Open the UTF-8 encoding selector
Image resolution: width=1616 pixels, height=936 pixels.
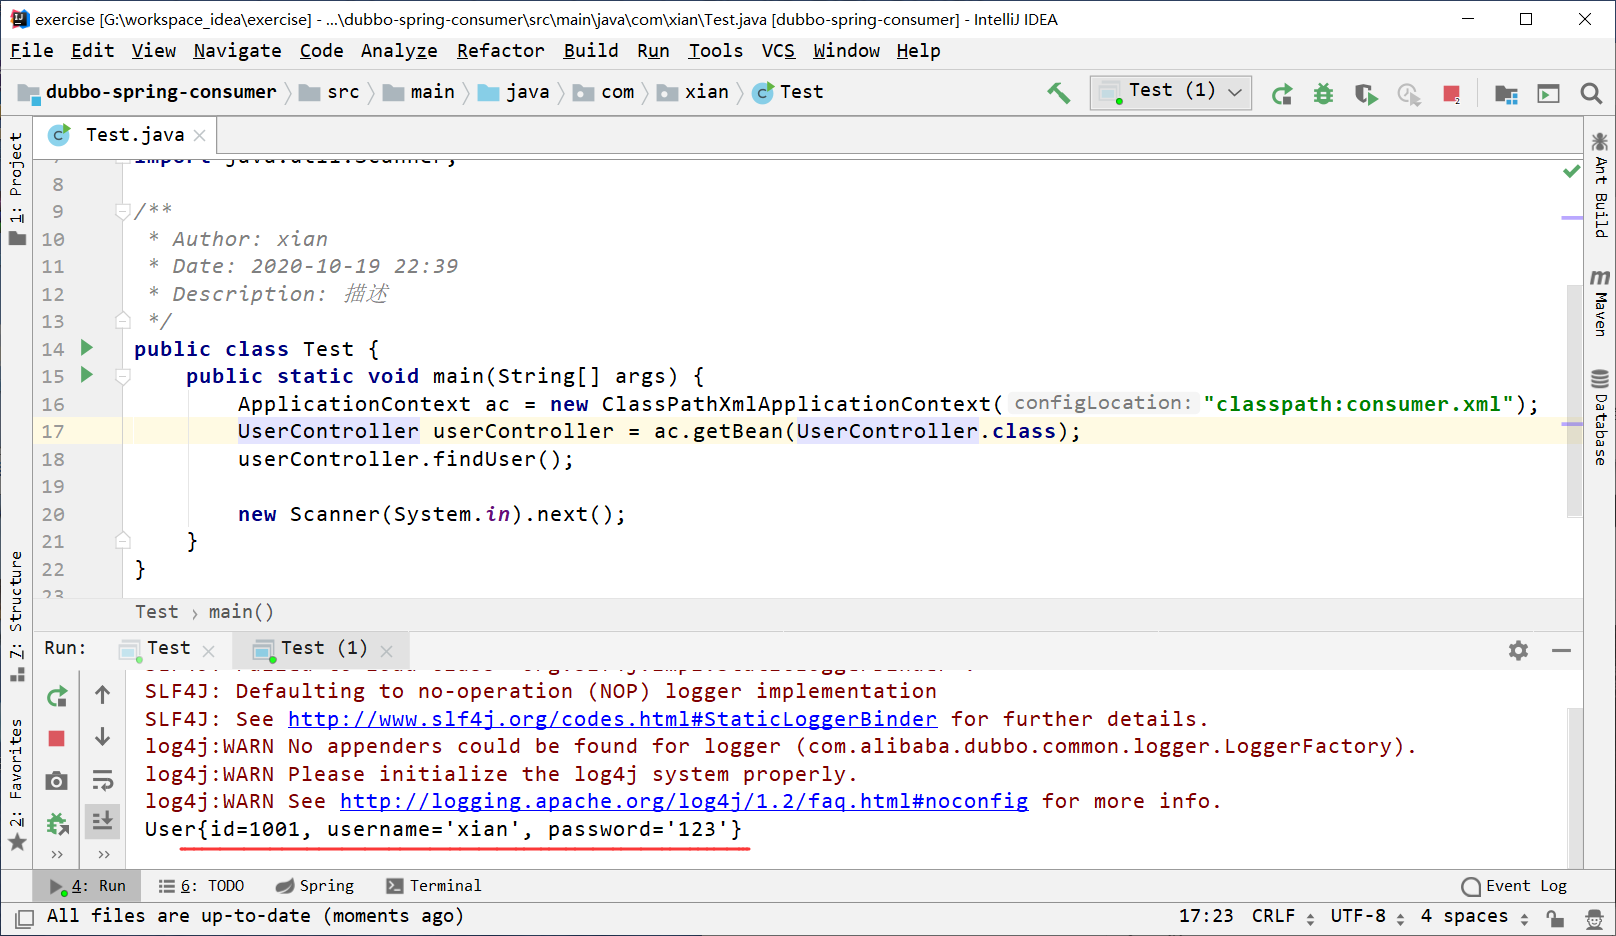(1367, 917)
